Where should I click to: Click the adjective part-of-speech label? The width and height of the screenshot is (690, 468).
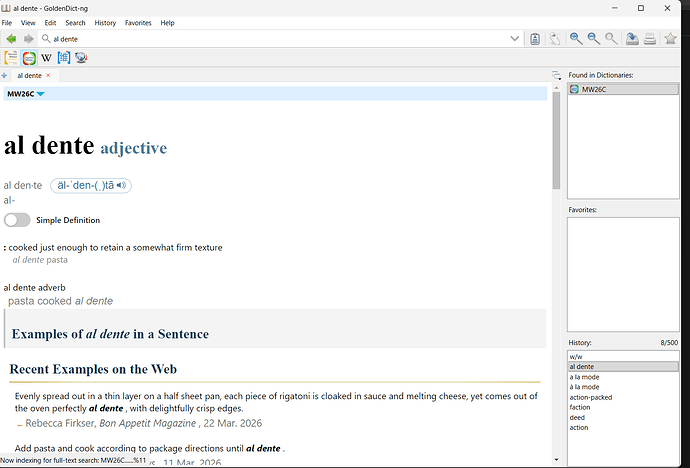click(134, 148)
